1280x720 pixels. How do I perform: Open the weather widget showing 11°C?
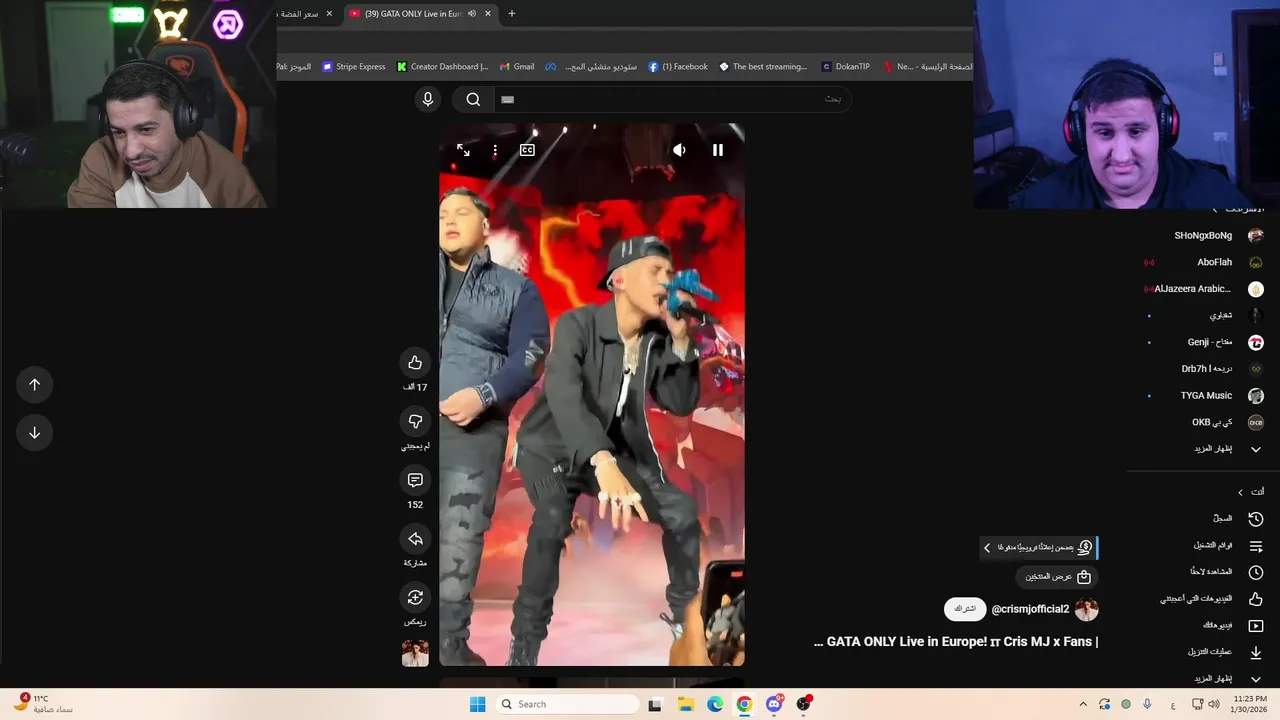pos(42,704)
